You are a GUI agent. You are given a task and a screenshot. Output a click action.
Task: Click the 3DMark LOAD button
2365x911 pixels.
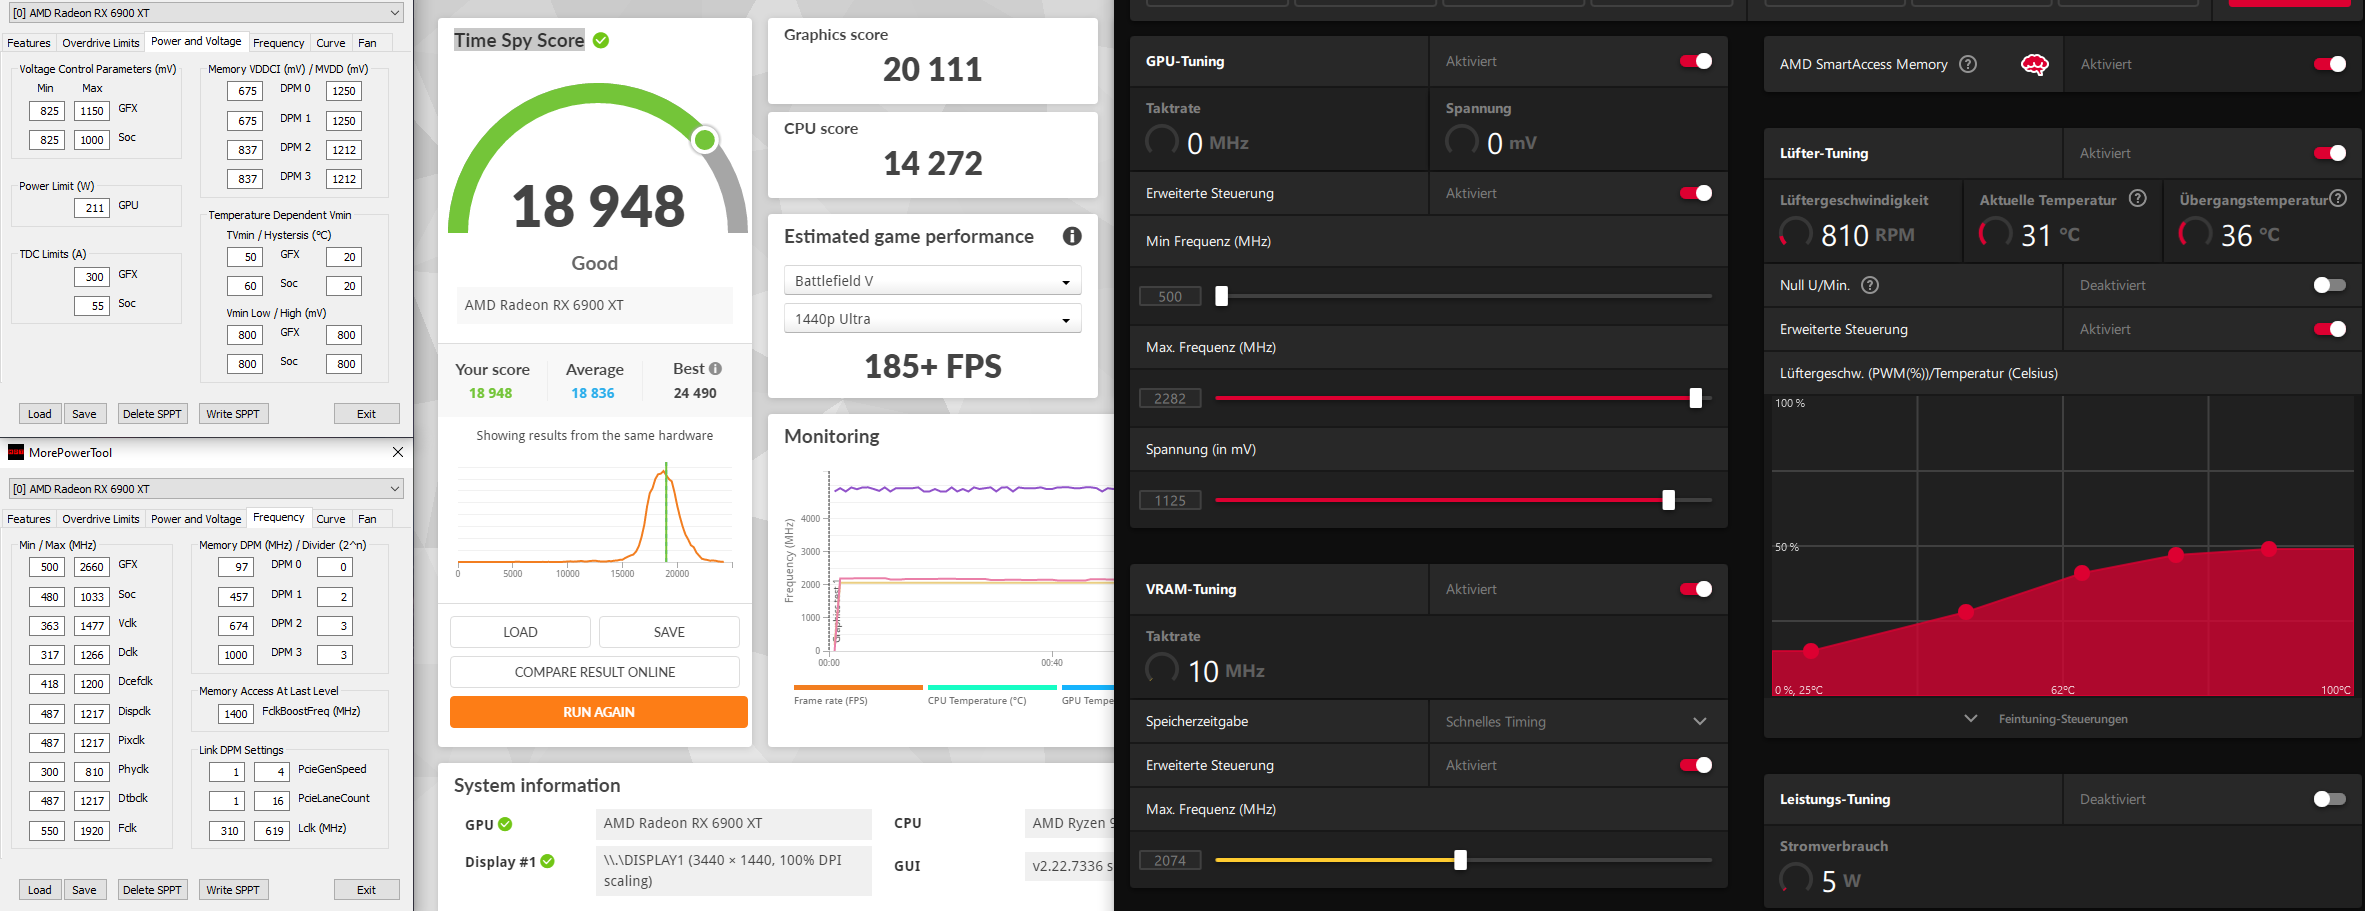coord(520,632)
